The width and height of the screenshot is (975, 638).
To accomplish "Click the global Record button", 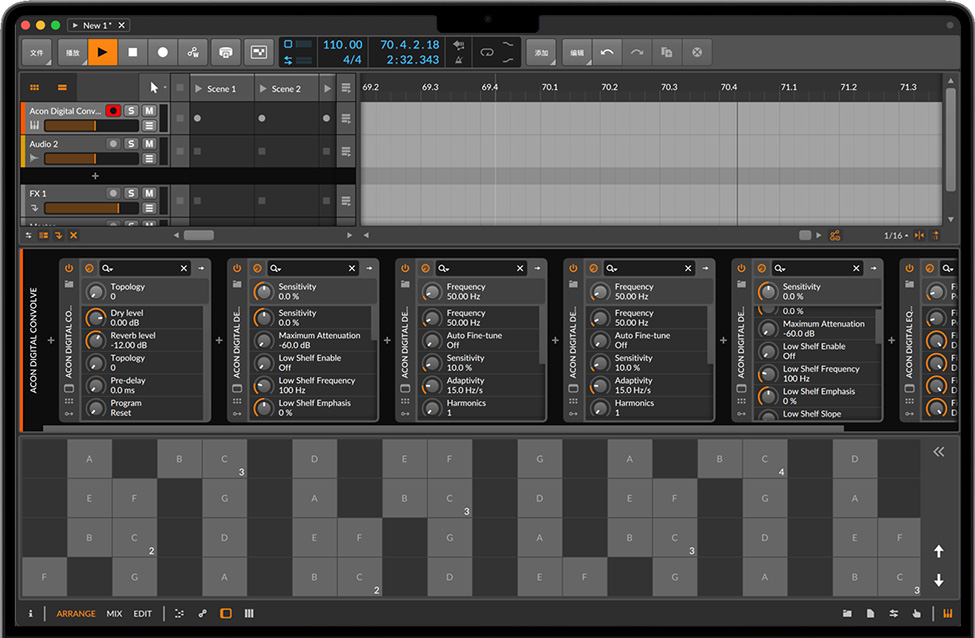I will point(162,52).
